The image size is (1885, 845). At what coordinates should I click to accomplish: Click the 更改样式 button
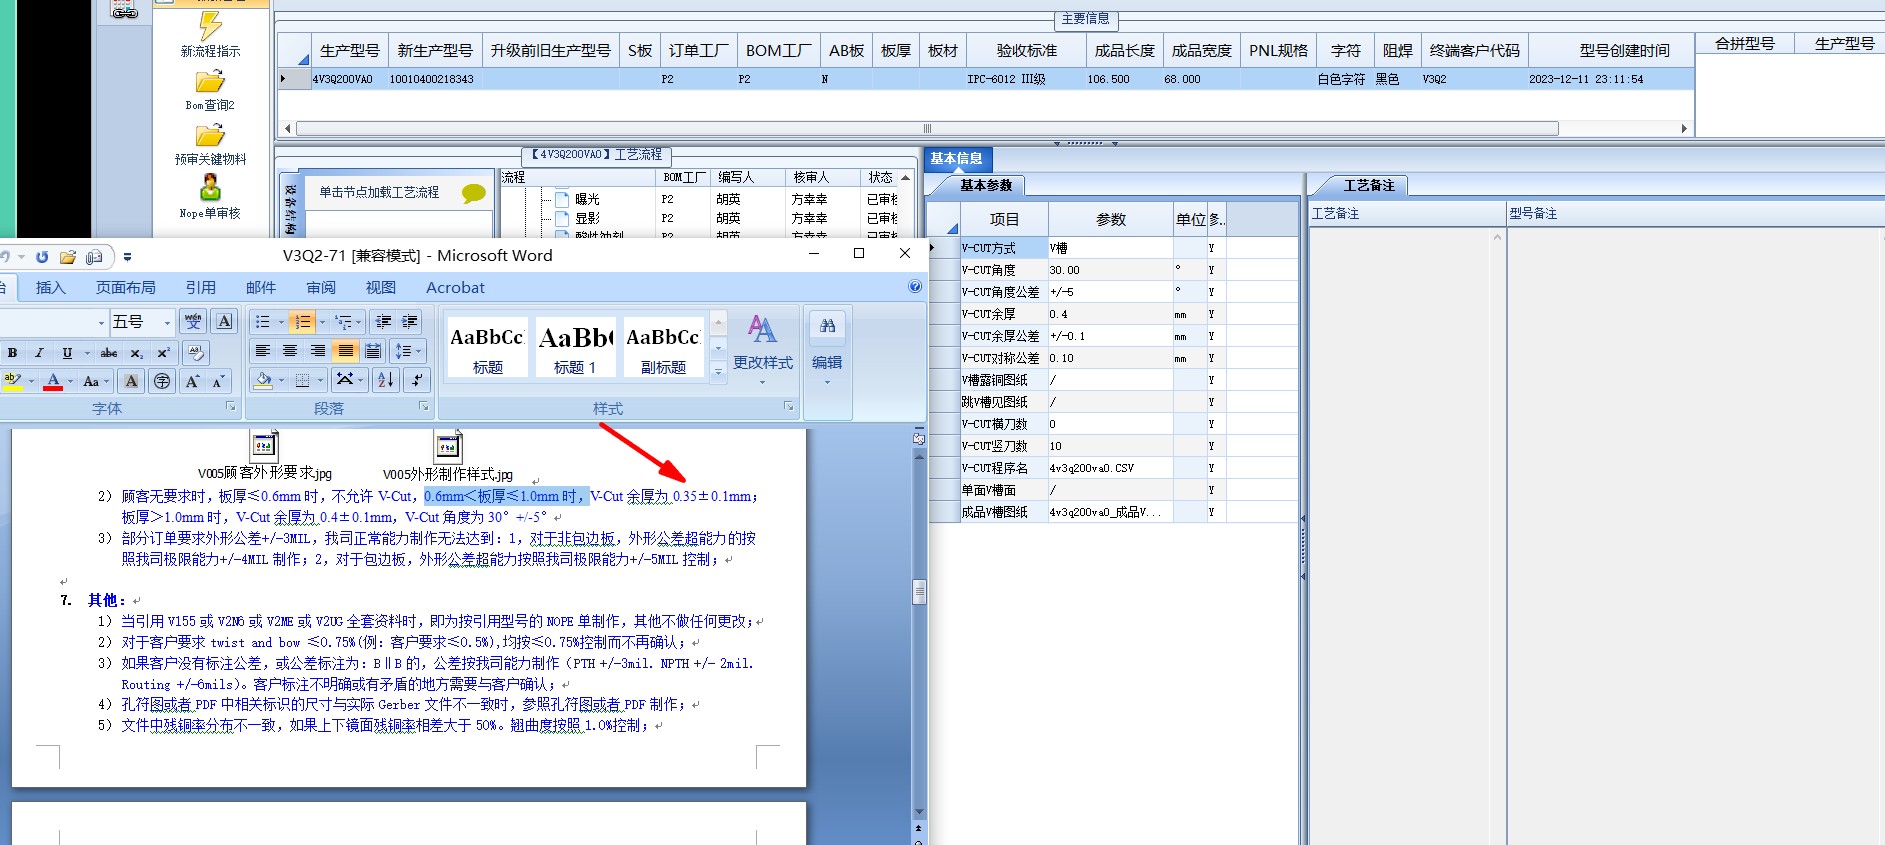pyautogui.click(x=762, y=348)
